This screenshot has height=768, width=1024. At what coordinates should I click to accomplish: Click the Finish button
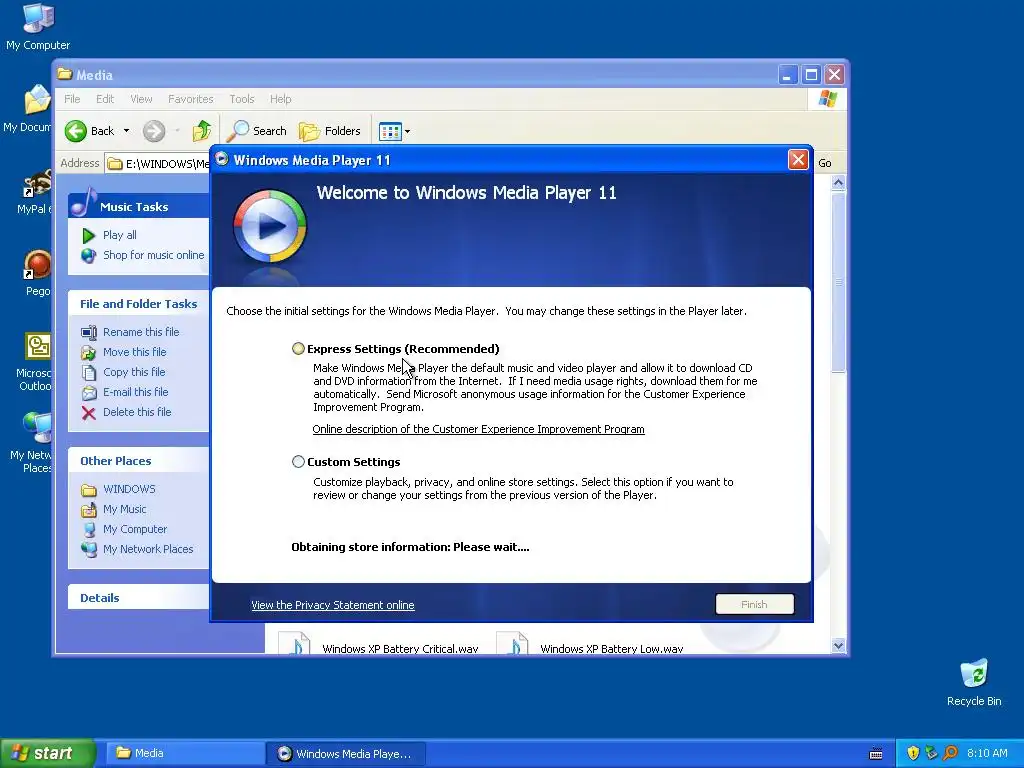(754, 604)
